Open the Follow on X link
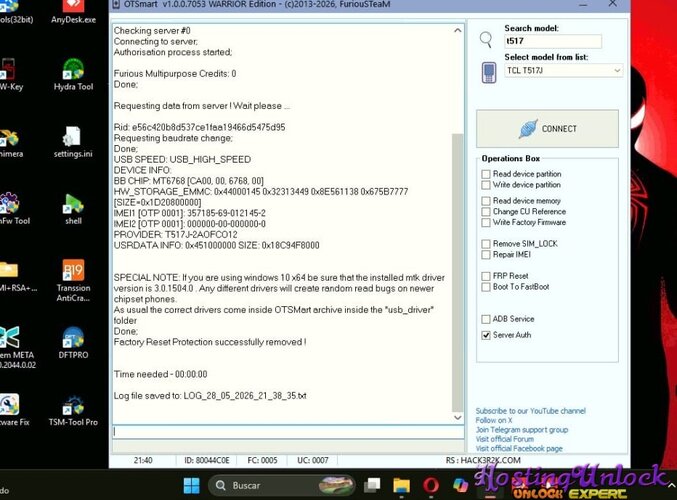Viewport: 677px width, 500px height. 494,420
